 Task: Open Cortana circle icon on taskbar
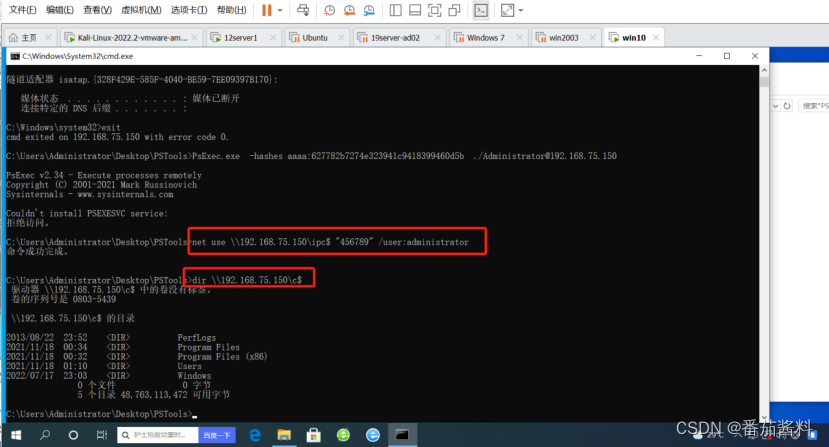pos(73,435)
